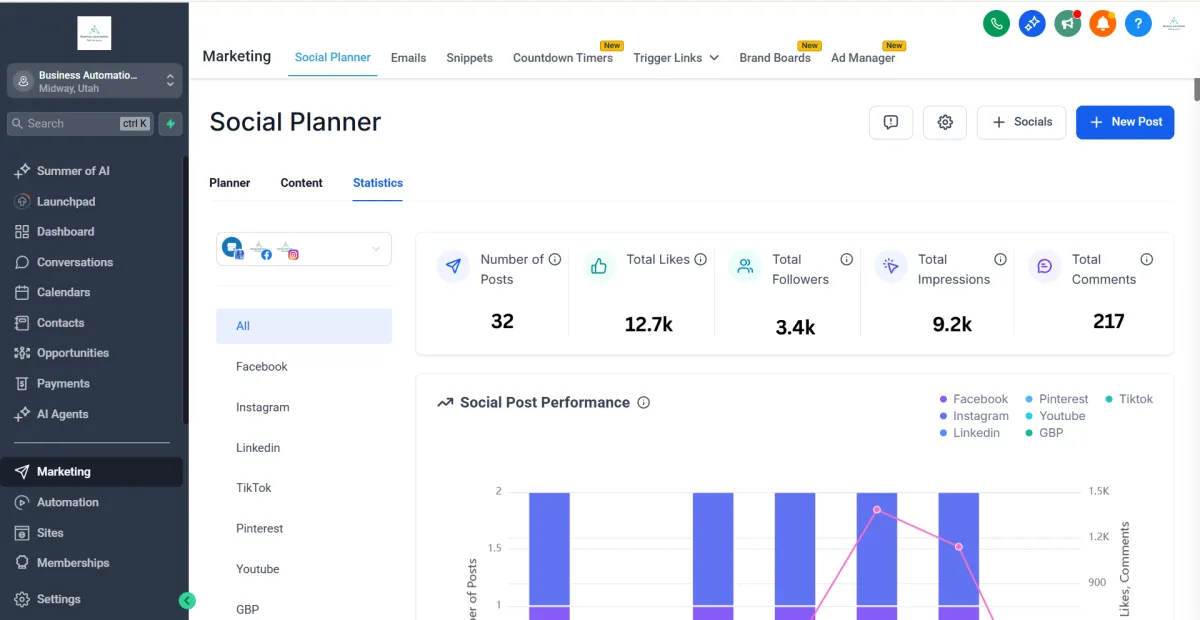Toggle the Youtube series in chart legend
Image resolution: width=1200 pixels, height=620 pixels.
1055,416
